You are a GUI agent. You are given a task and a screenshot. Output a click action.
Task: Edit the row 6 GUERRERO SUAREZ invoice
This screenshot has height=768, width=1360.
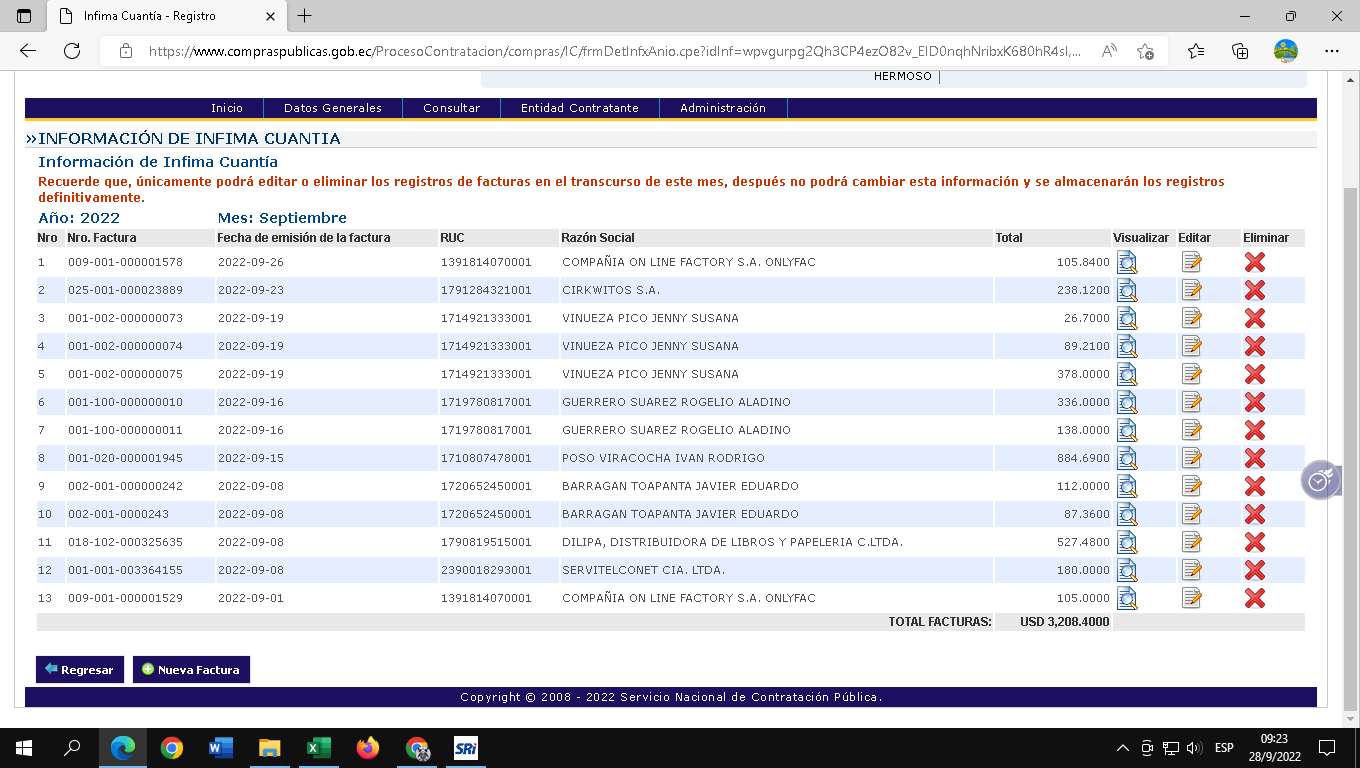[x=1191, y=402]
